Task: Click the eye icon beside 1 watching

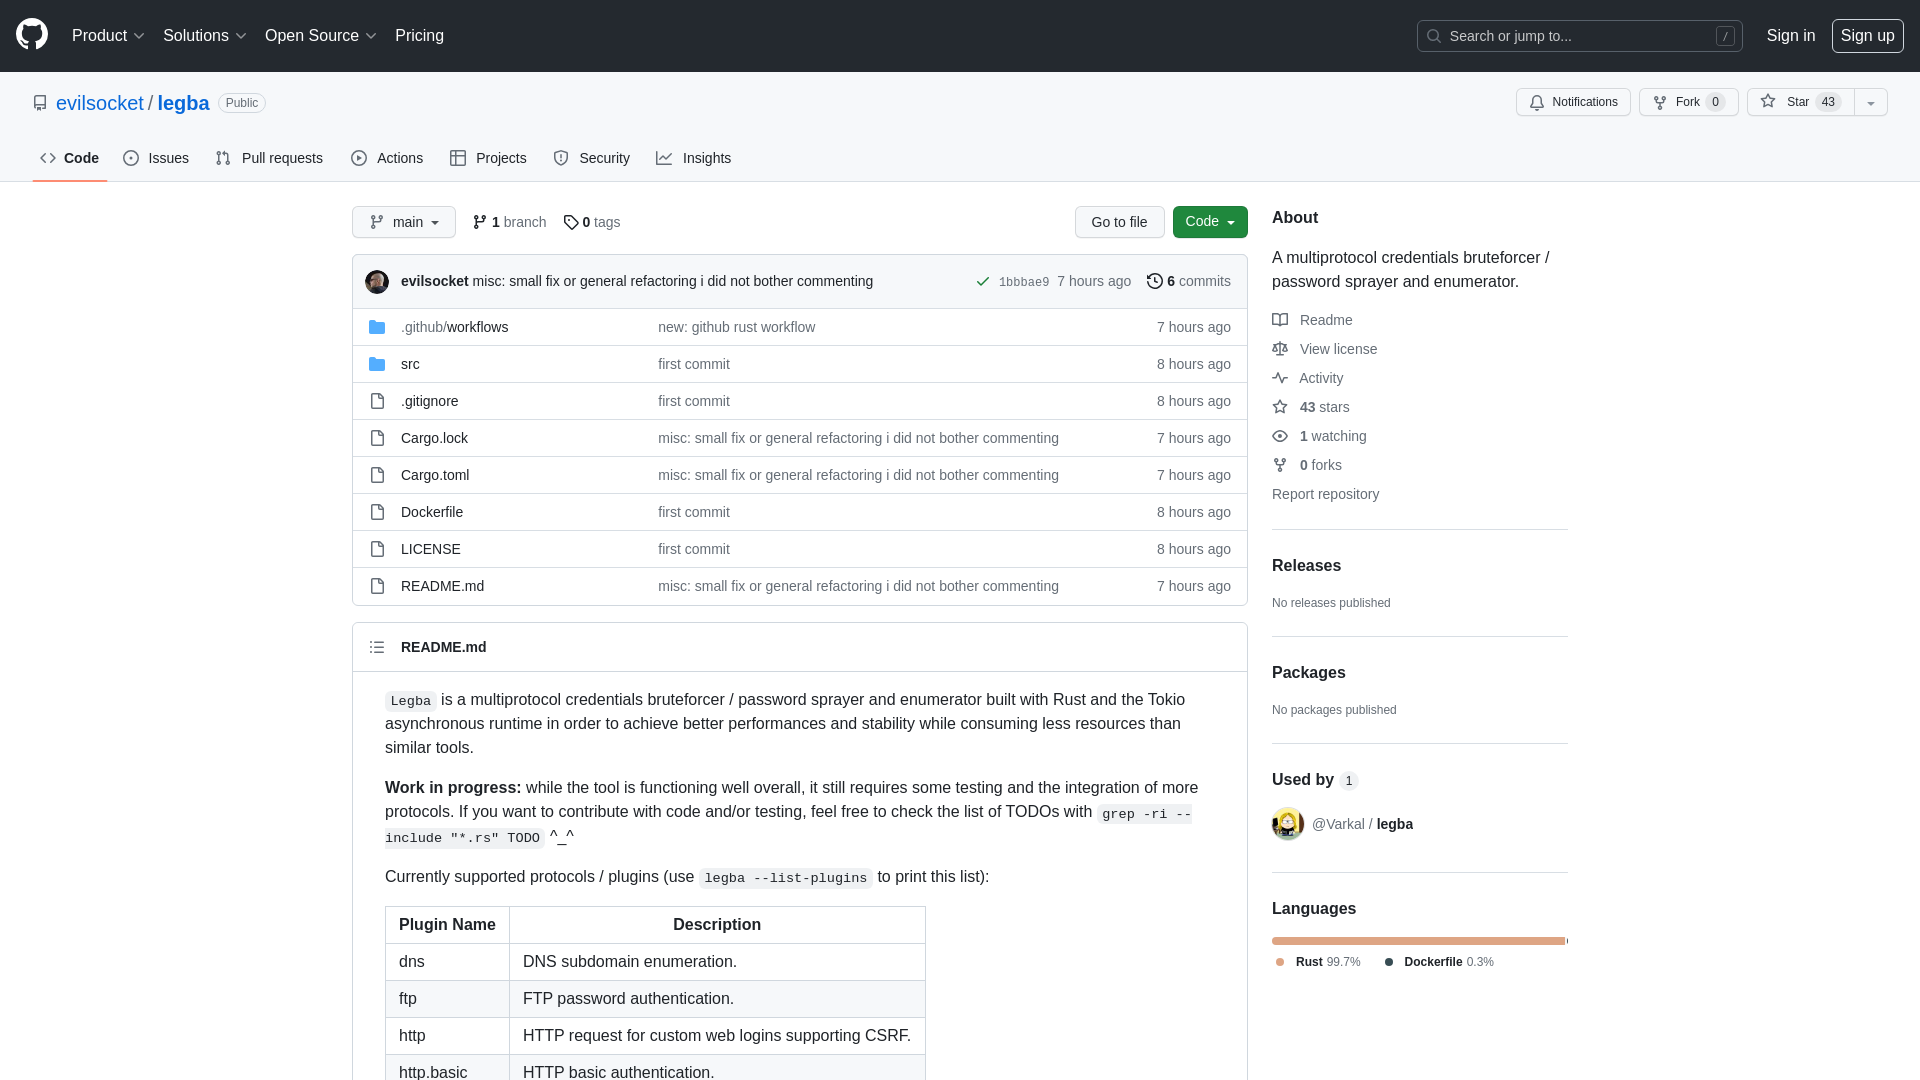Action: click(x=1280, y=436)
